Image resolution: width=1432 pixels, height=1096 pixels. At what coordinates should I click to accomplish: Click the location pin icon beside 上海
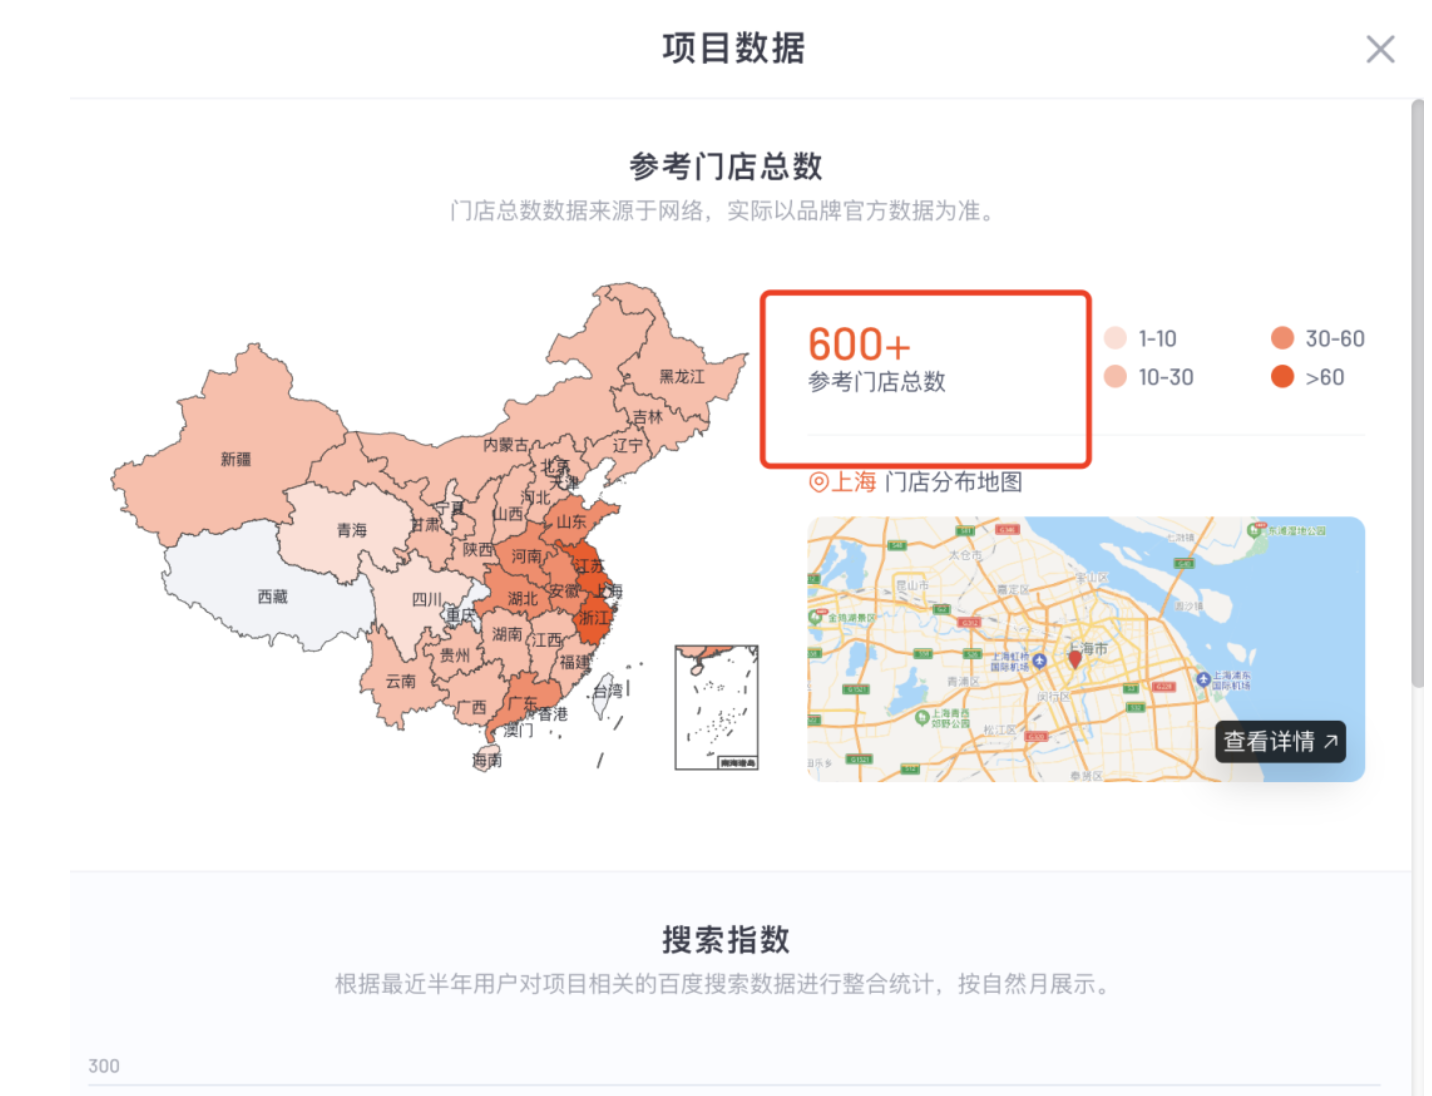coord(818,482)
